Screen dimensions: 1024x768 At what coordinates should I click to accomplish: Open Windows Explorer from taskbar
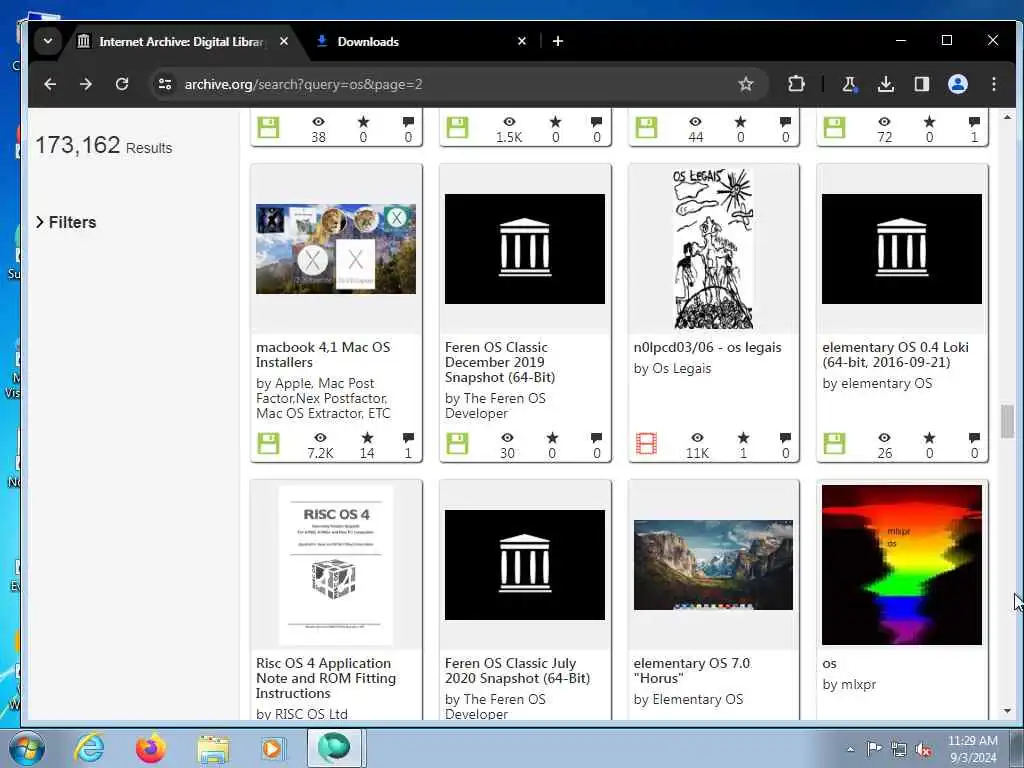pos(213,748)
